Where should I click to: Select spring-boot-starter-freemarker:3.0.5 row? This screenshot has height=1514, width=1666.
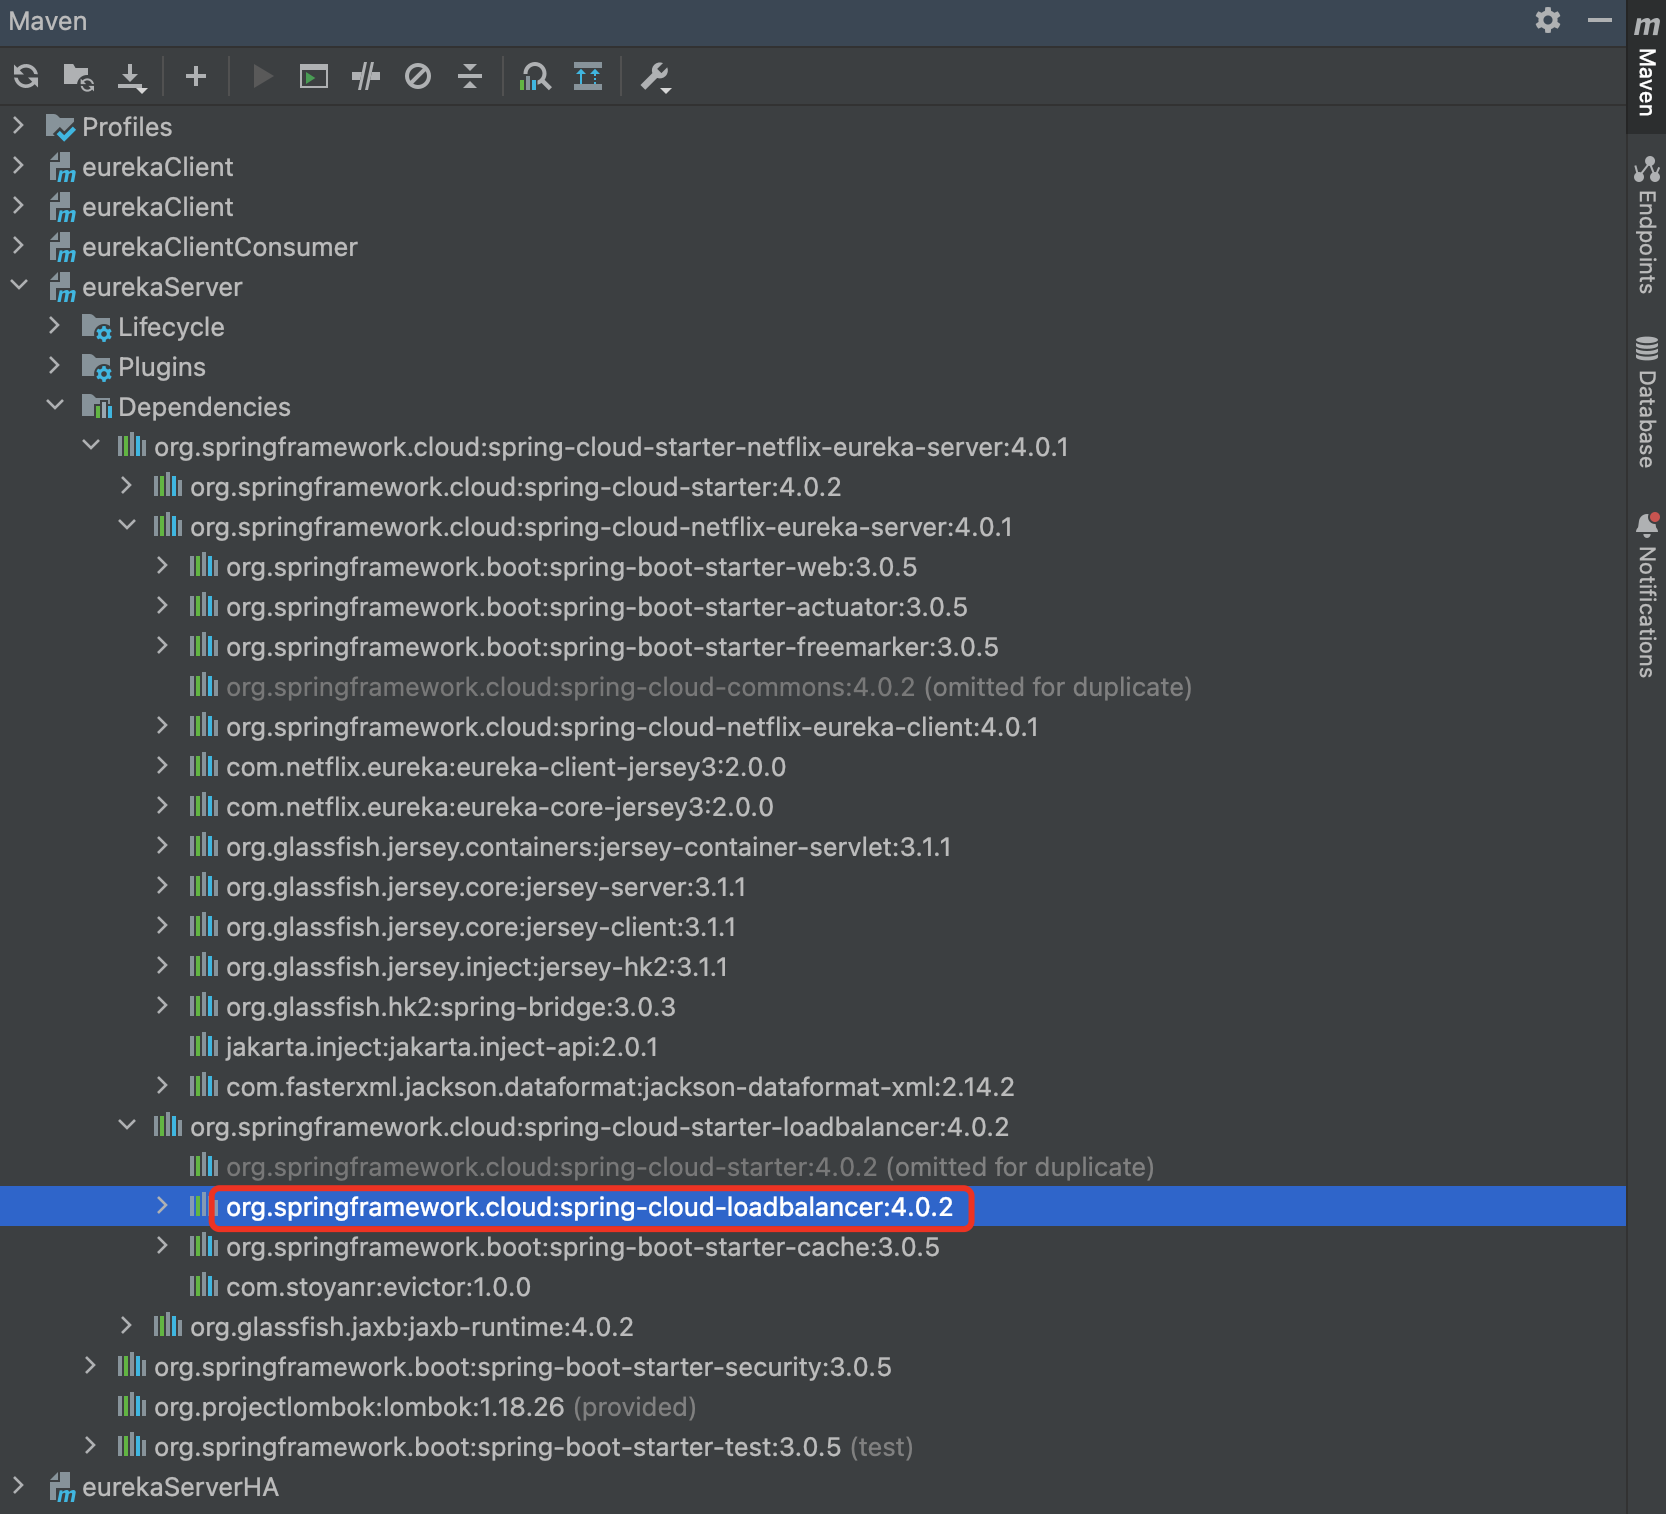pos(813,646)
